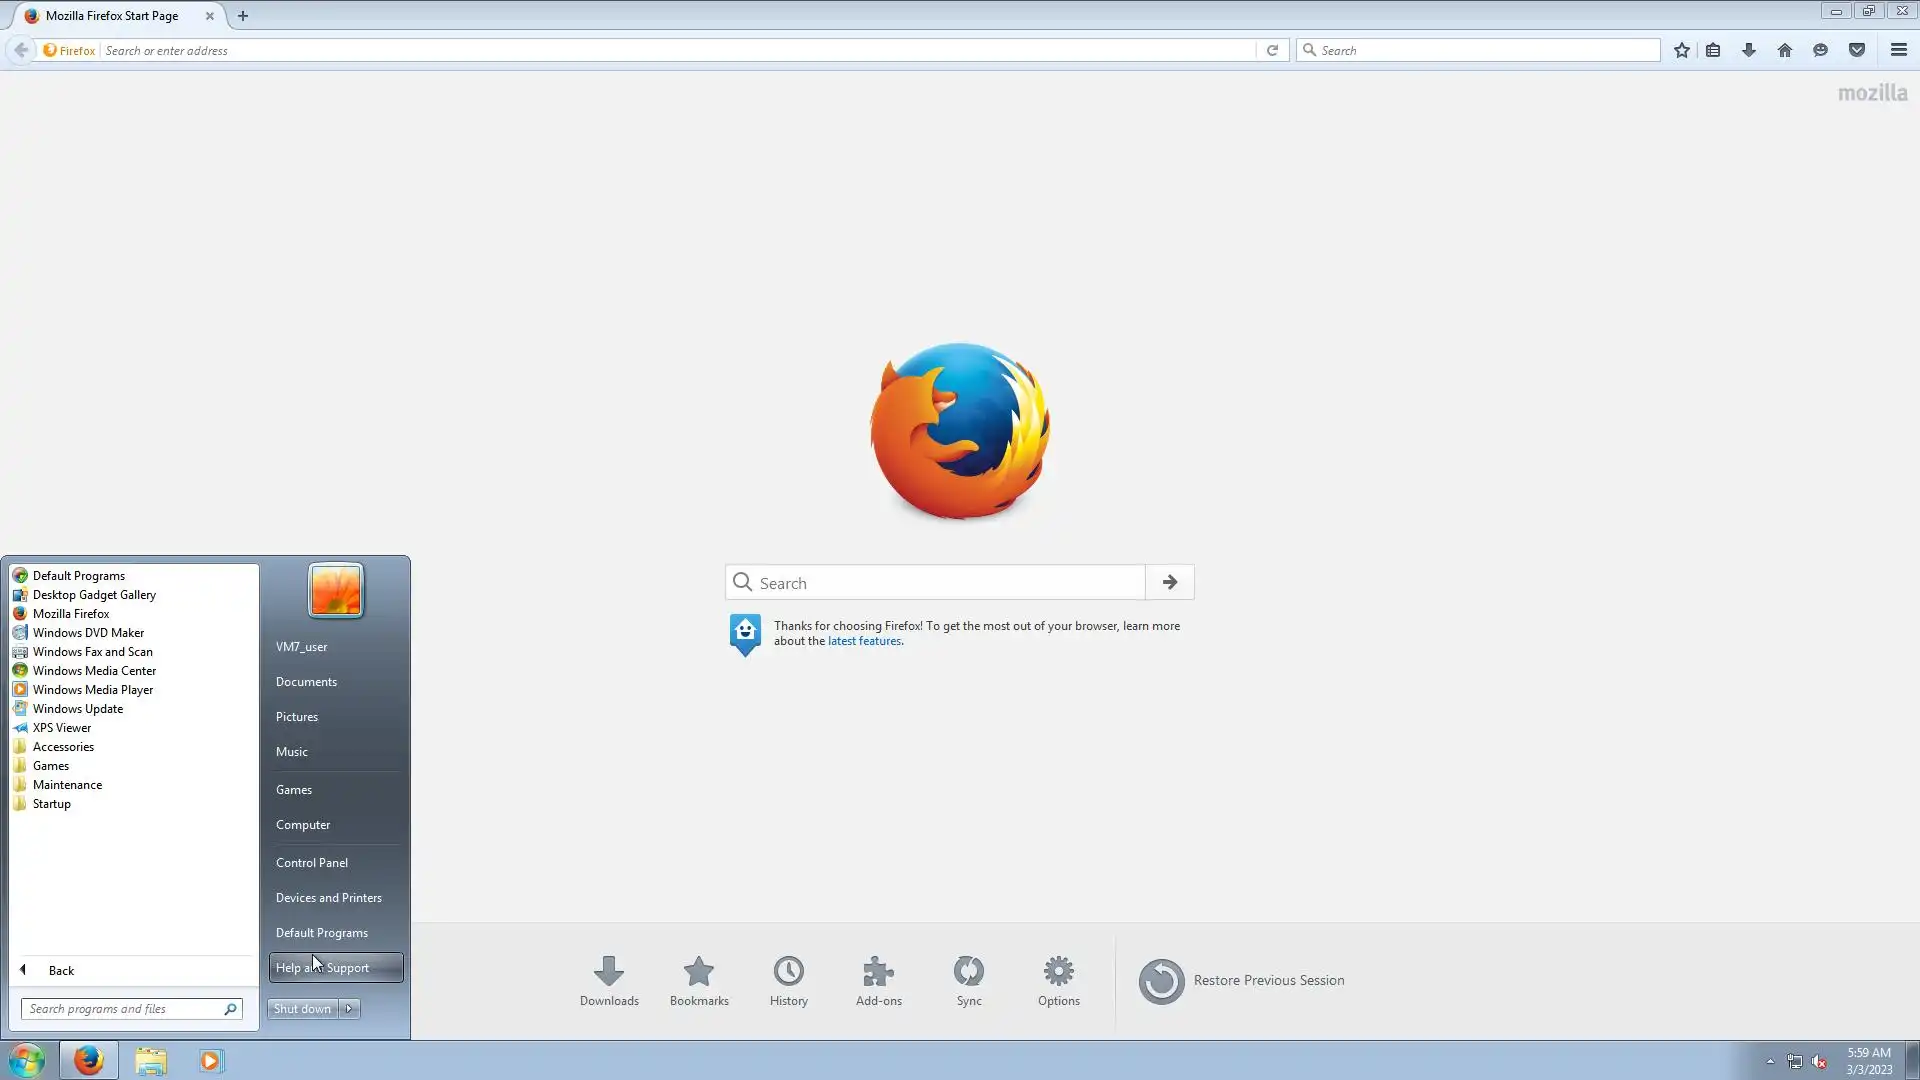Viewport: 1920px width, 1080px height.
Task: Select Windows Media Player program
Action: click(x=93, y=690)
